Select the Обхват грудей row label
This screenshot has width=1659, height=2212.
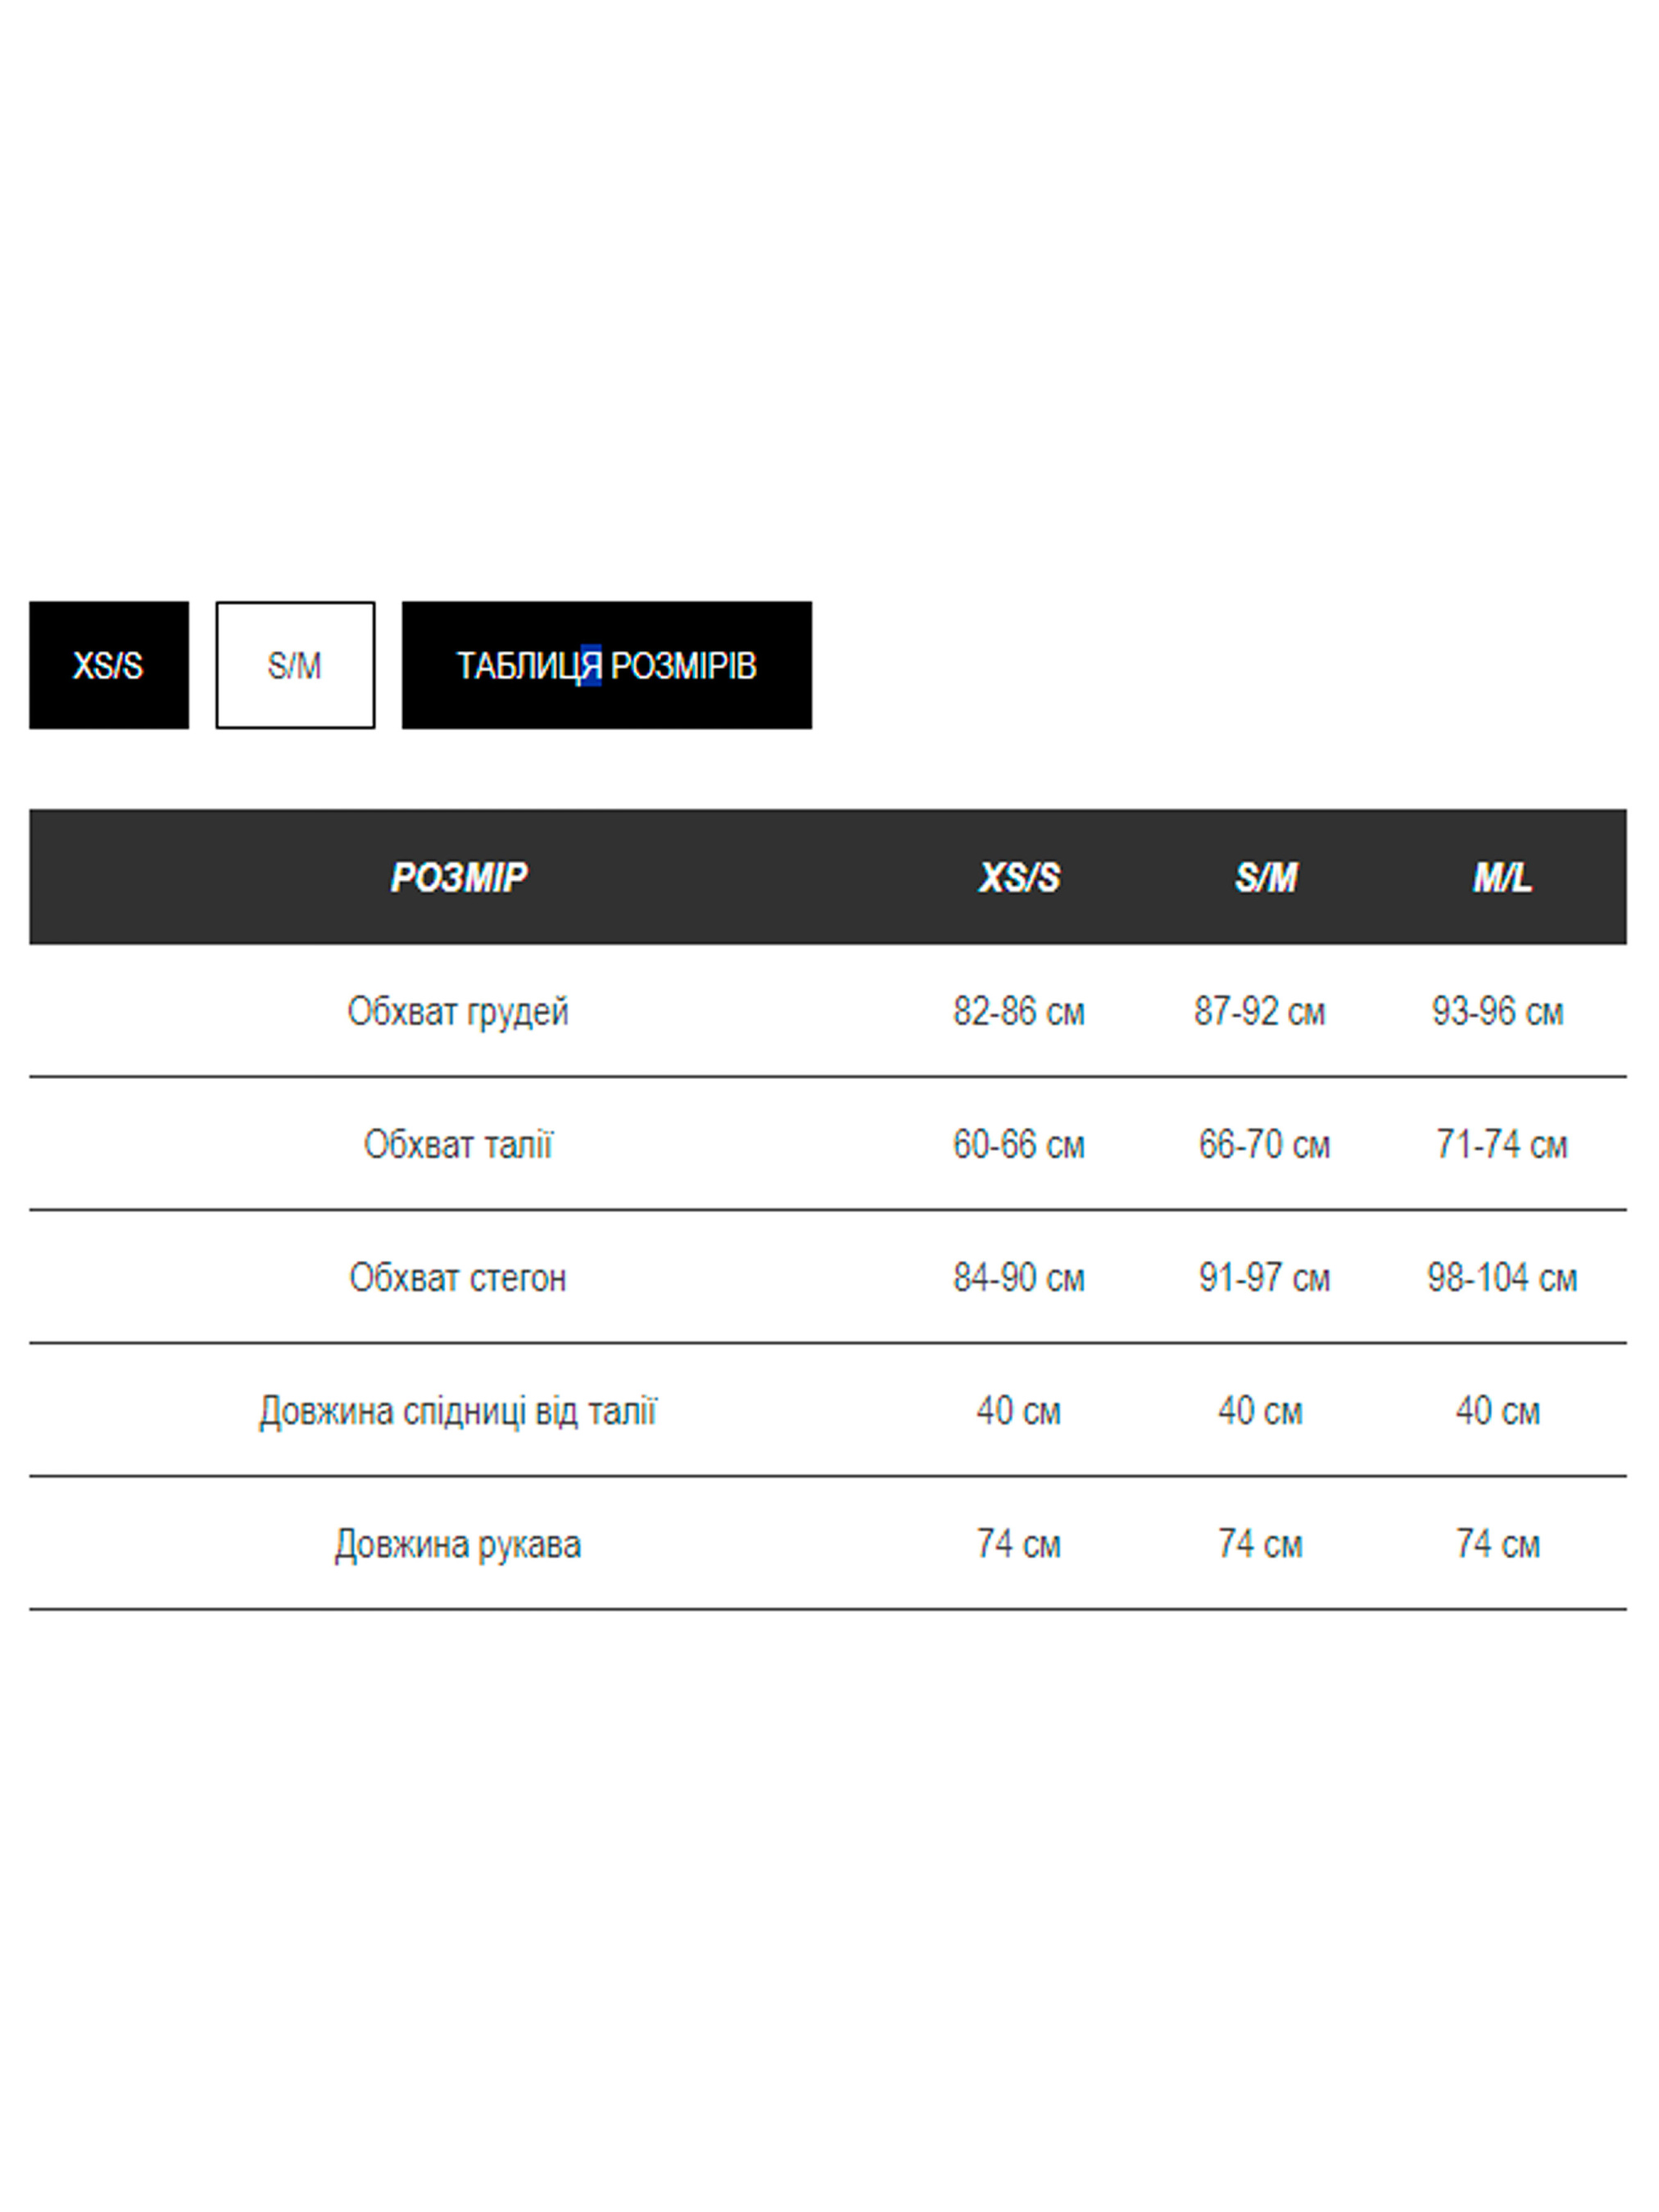458,1011
